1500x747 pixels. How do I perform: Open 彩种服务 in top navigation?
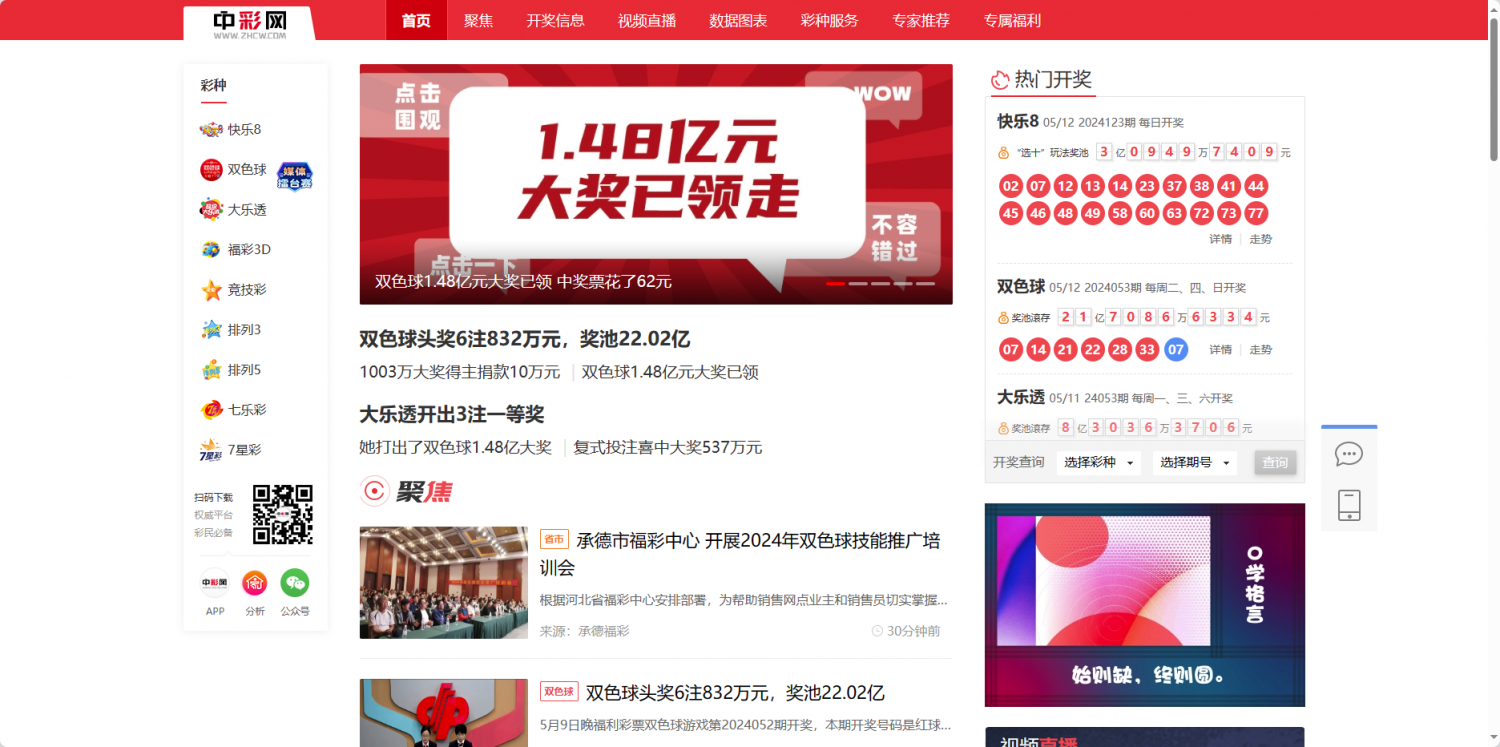pyautogui.click(x=829, y=20)
